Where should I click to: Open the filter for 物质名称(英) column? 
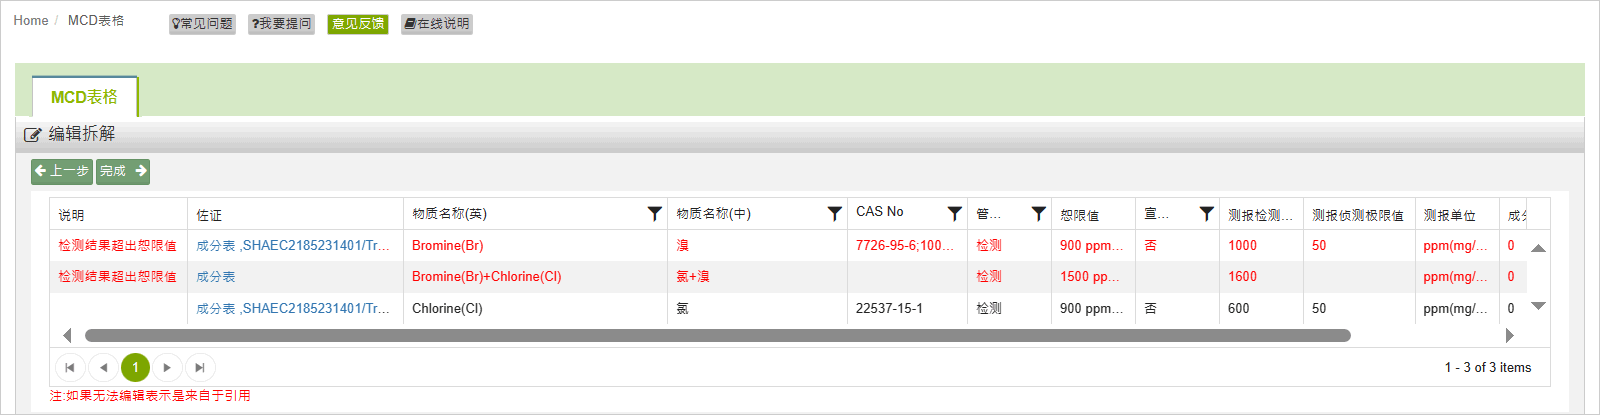coord(654,213)
